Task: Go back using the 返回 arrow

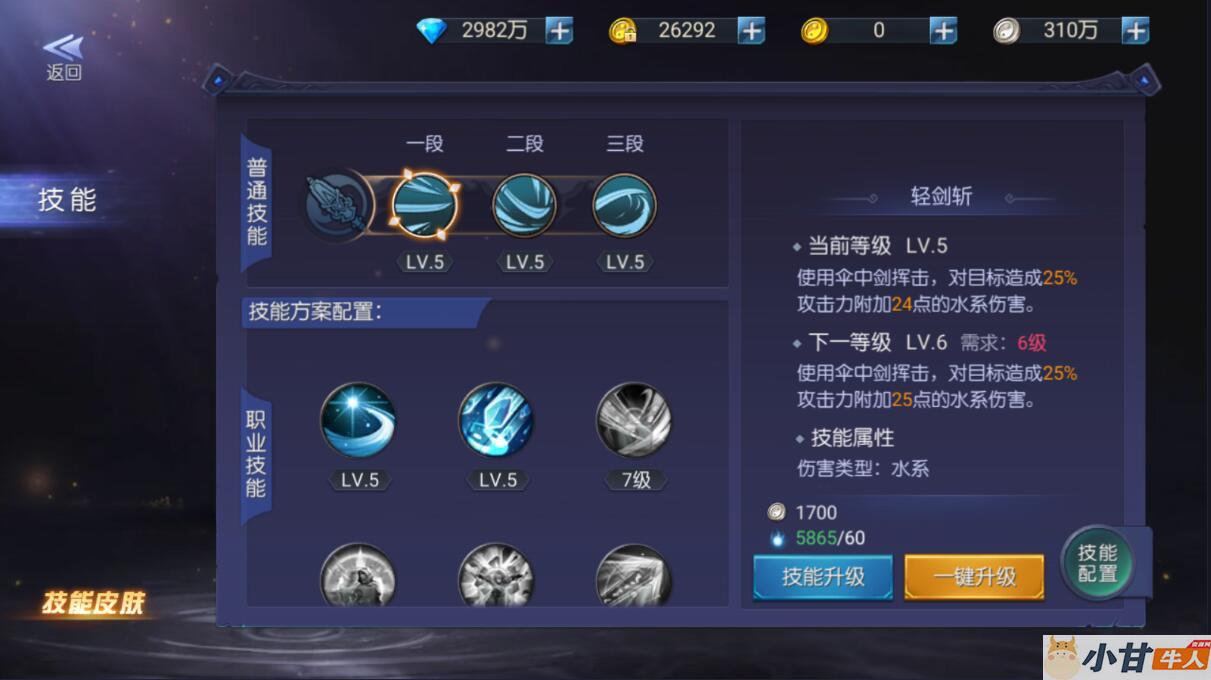Action: point(63,57)
